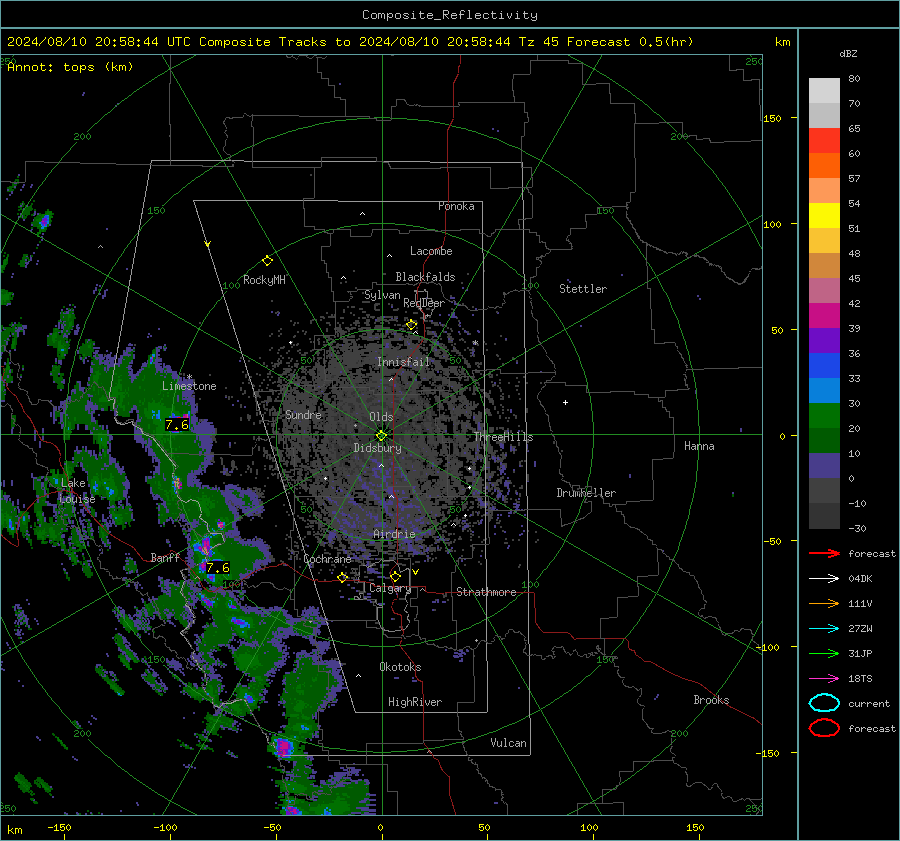This screenshot has width=900, height=841.
Task: Click the magenta 18TS arrow legend entry
Action: pyautogui.click(x=824, y=679)
